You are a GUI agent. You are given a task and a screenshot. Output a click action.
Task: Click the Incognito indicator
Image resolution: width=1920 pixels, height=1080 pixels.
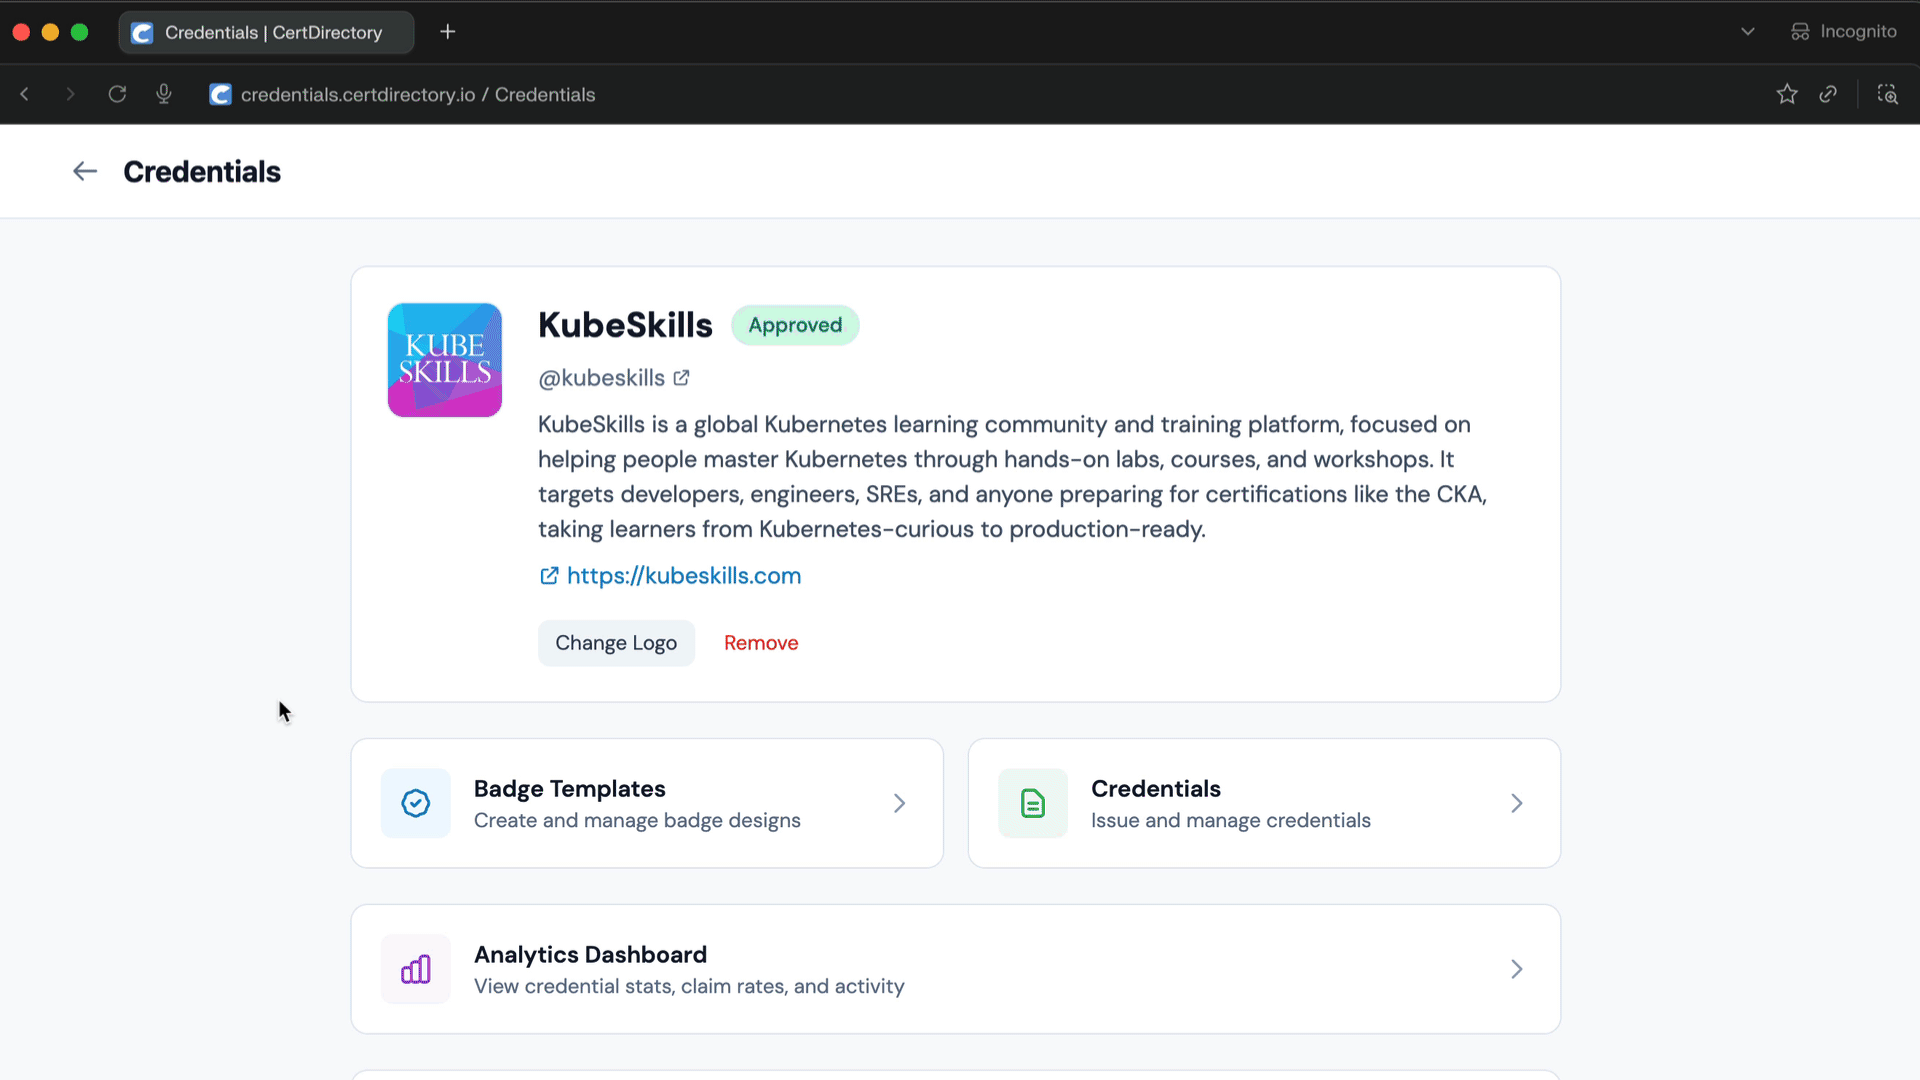point(1843,32)
